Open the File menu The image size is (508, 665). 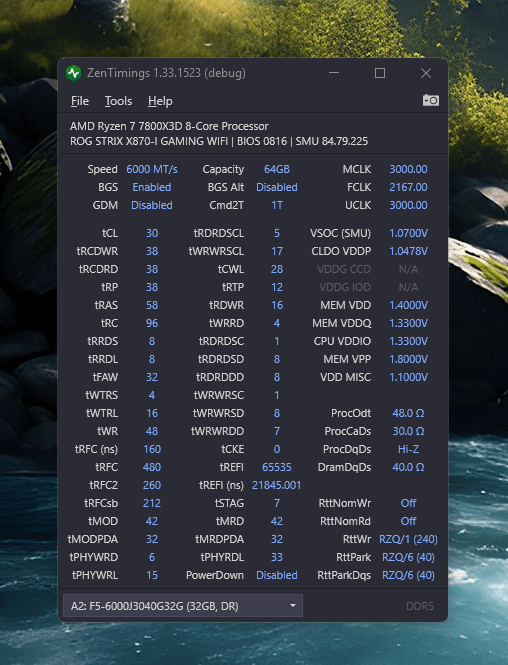tap(80, 101)
